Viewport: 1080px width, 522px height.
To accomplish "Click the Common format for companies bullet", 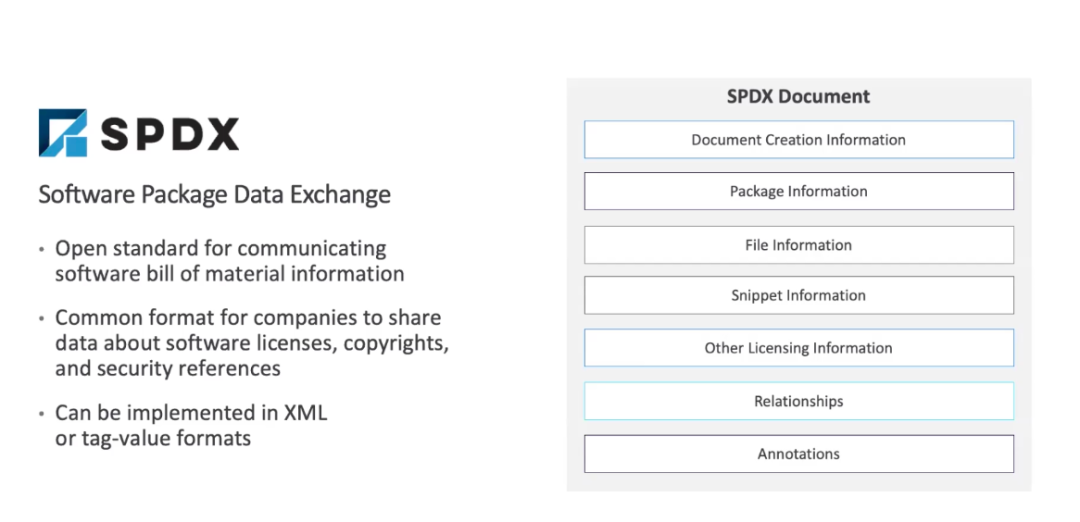I will click(252, 344).
